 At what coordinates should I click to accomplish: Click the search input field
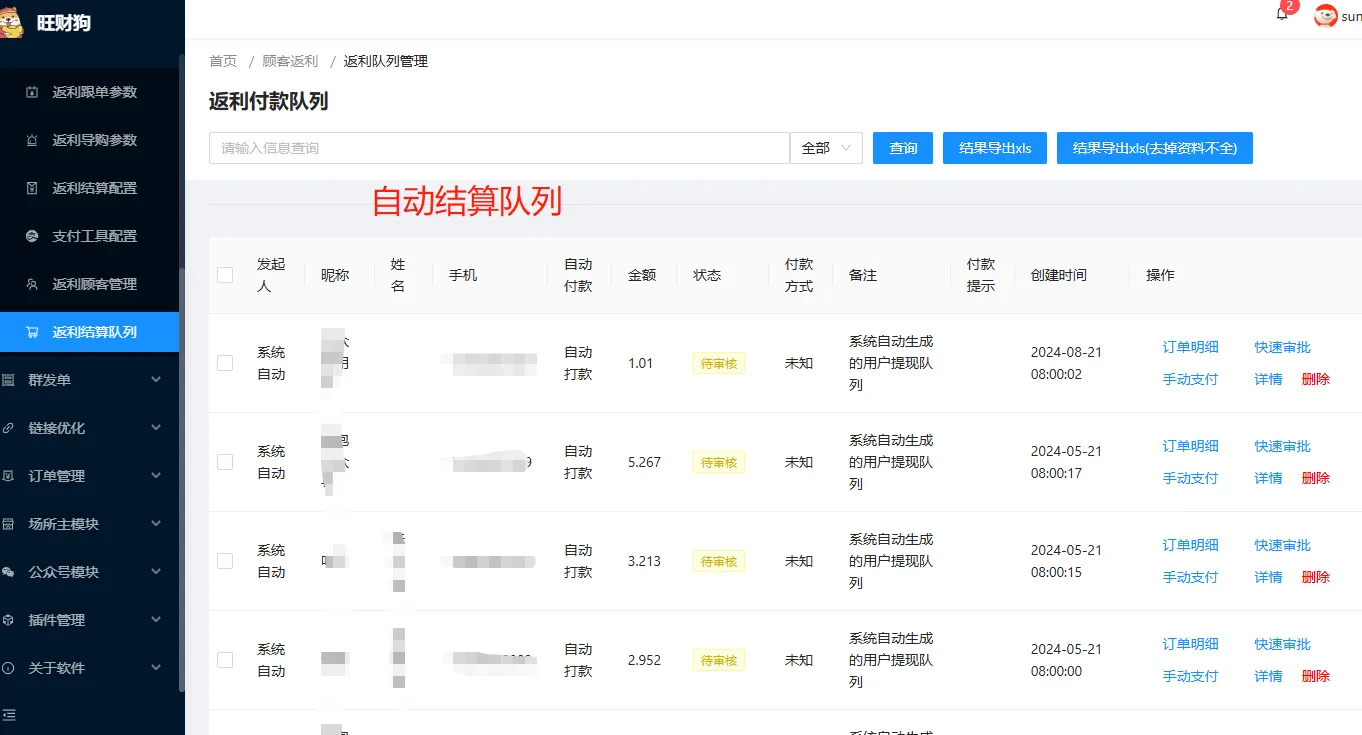pos(499,148)
